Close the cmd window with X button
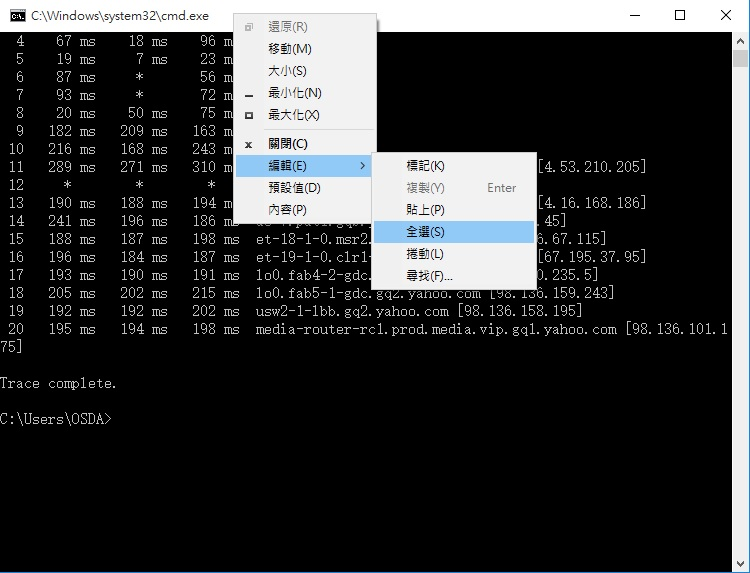 click(726, 16)
